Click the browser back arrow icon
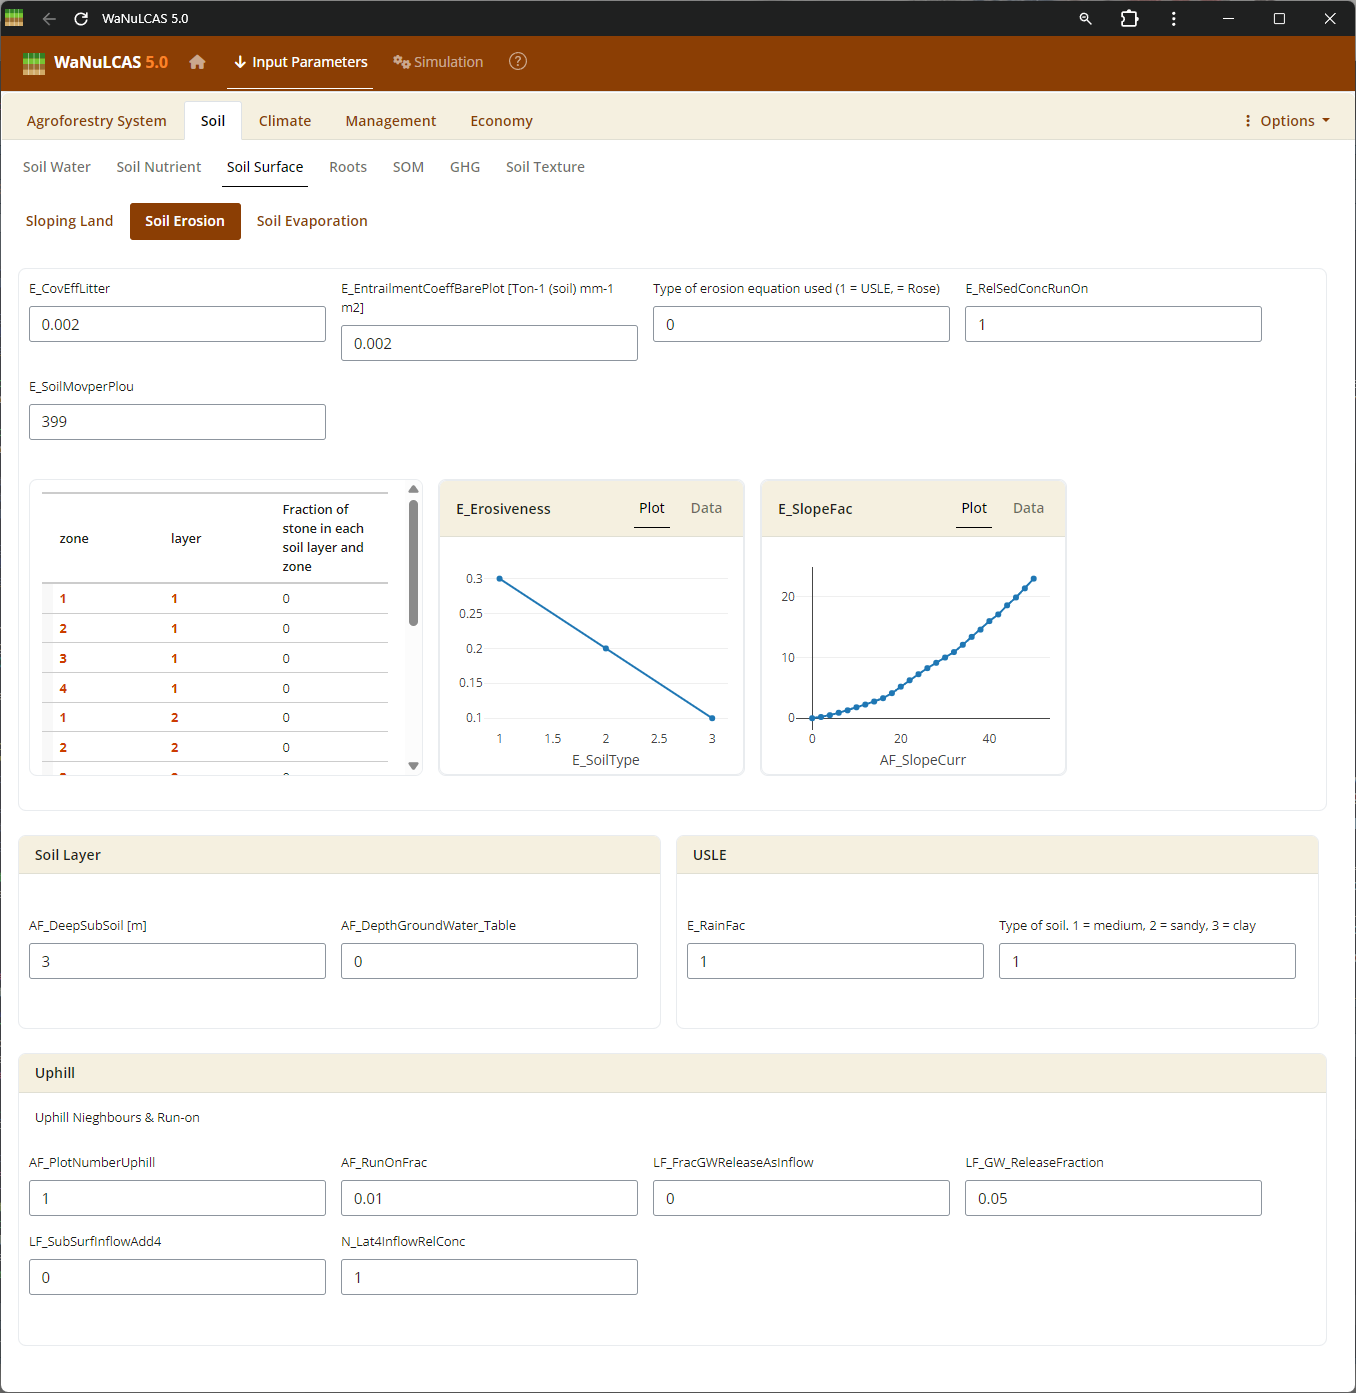The height and width of the screenshot is (1393, 1356). pos(49,19)
